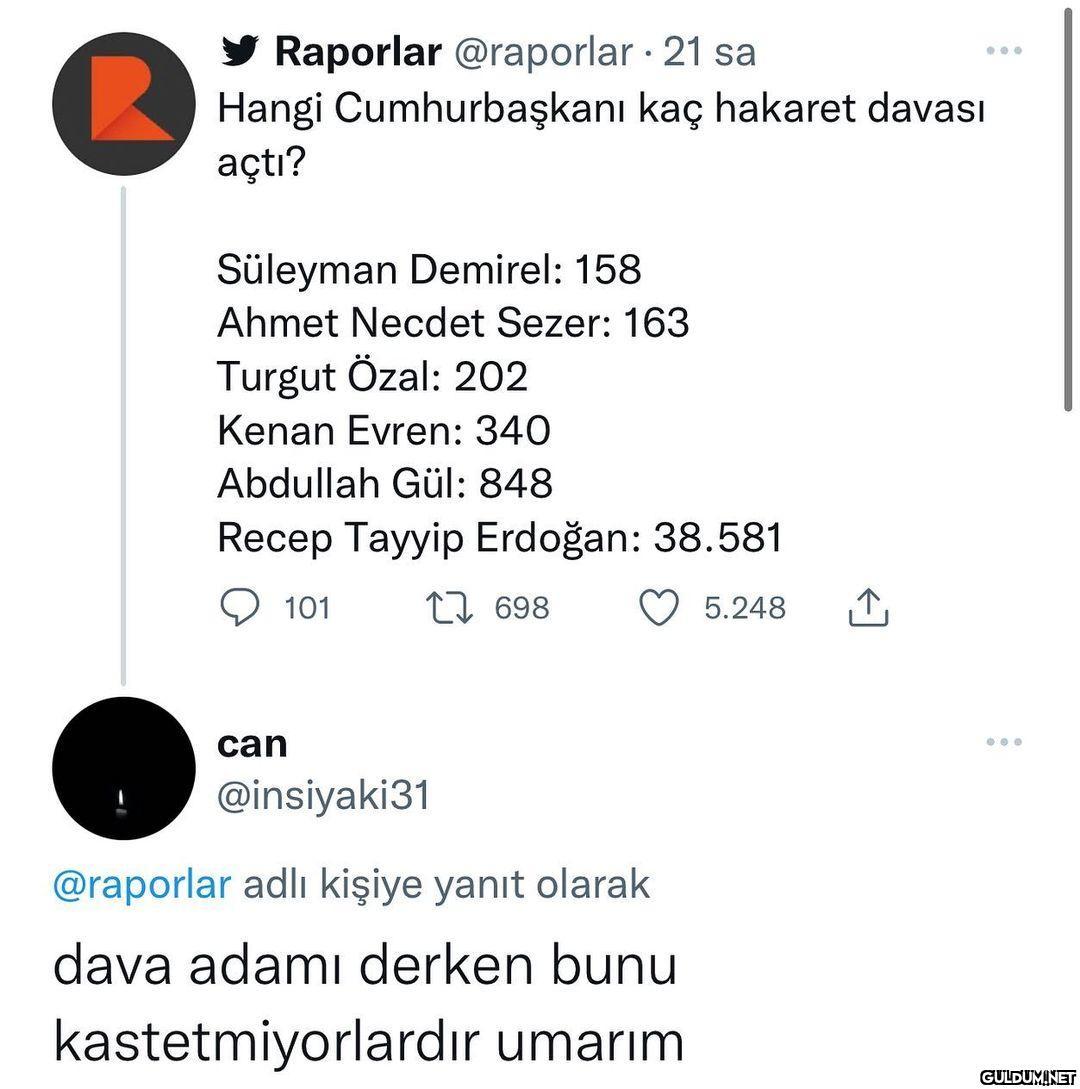View the 101 replies count
The width and height of the screenshot is (1080, 1089).
[x=307, y=608]
